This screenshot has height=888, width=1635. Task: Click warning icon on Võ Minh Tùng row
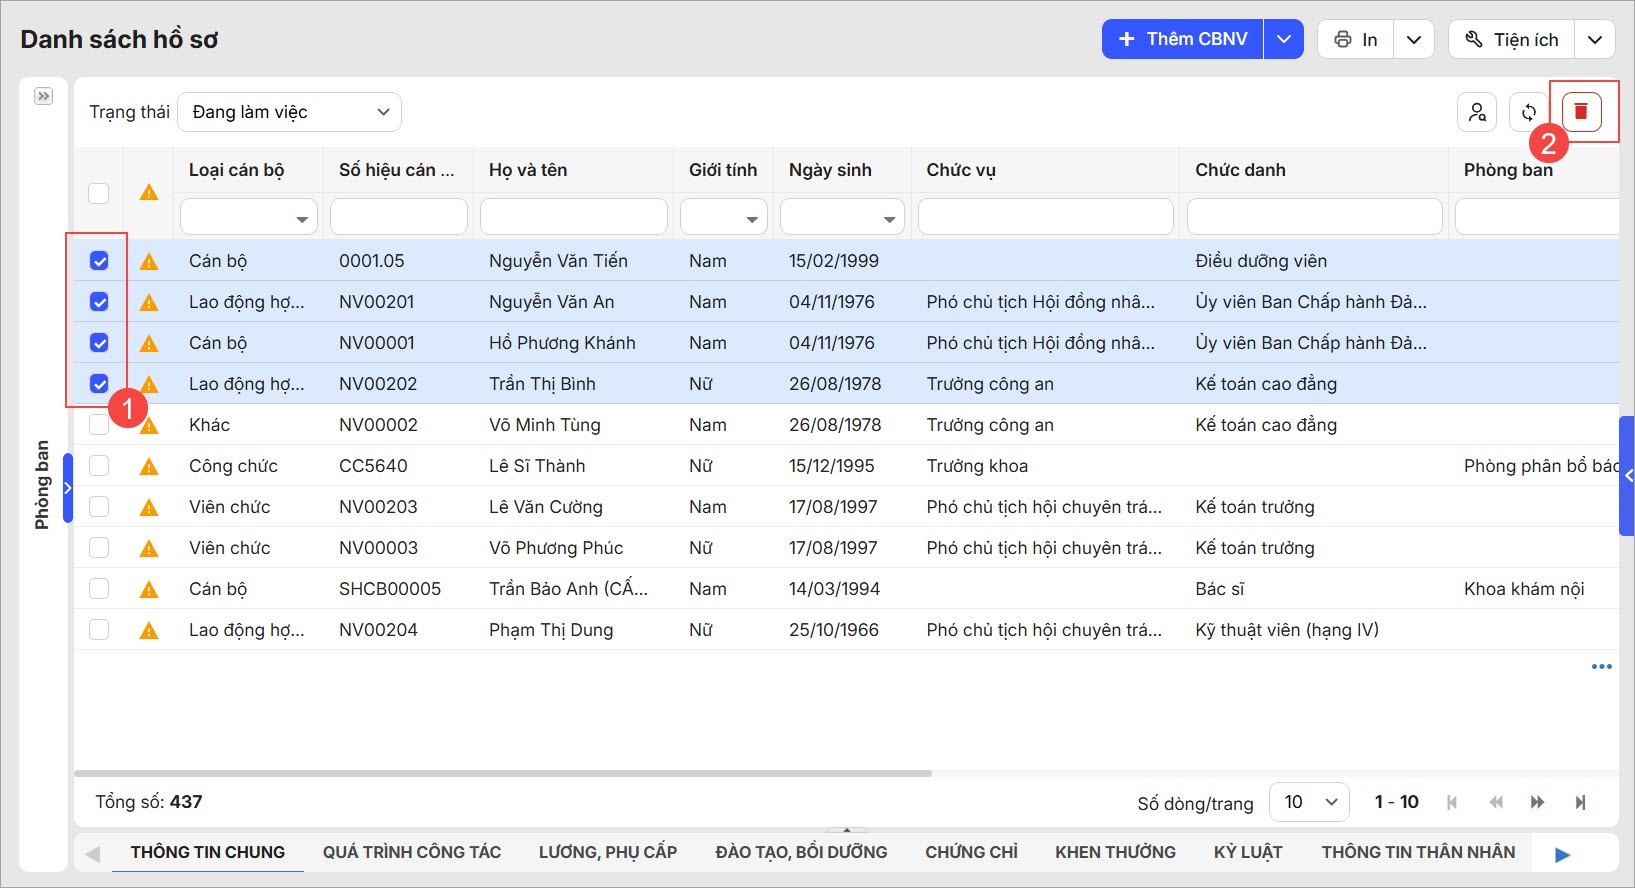tap(149, 426)
